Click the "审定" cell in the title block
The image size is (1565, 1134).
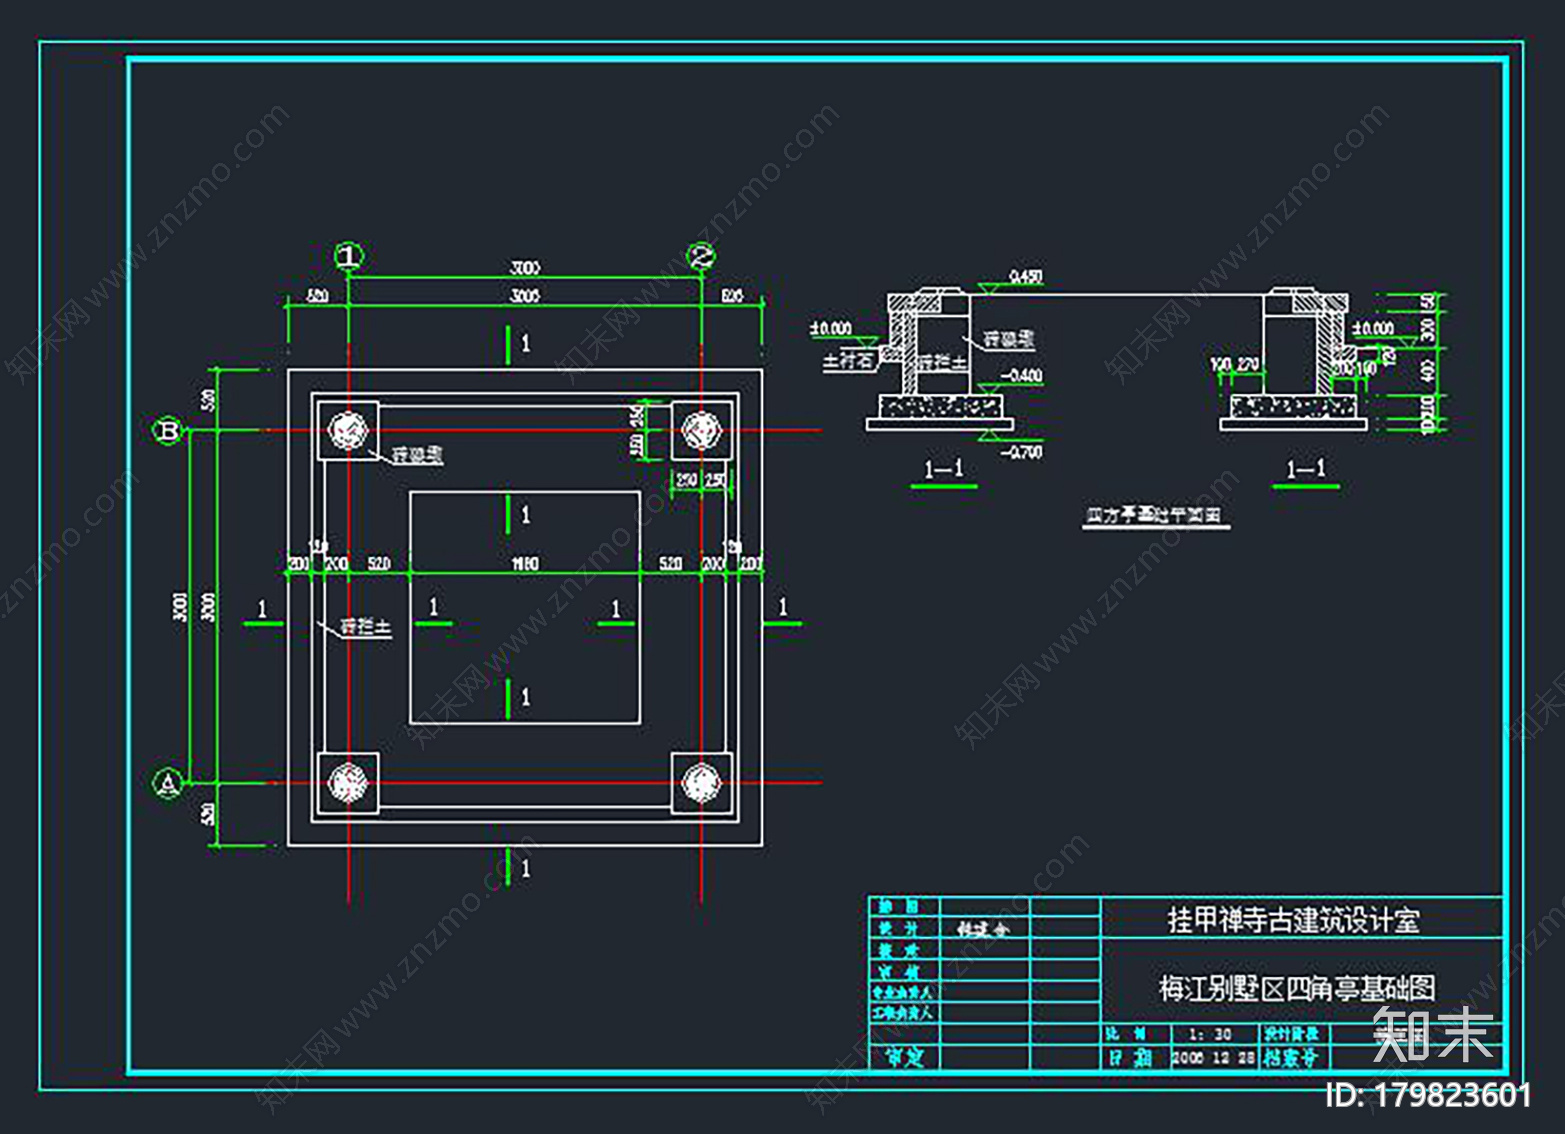(905, 1057)
